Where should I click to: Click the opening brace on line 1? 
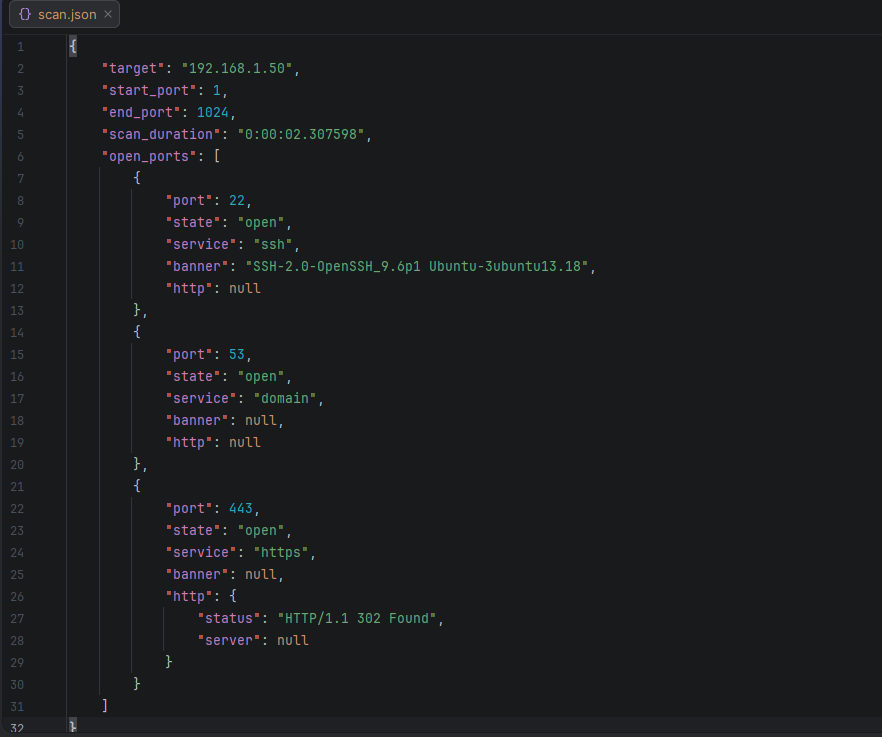pos(73,46)
